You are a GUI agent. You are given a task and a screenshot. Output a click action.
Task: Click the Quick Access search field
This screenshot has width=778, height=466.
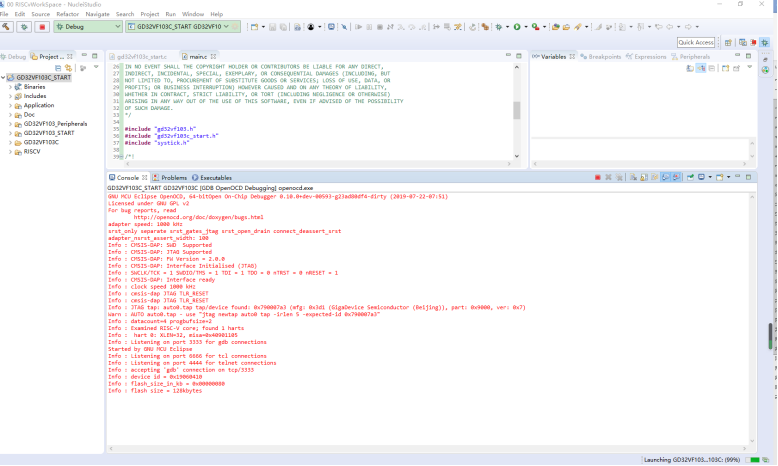point(696,42)
